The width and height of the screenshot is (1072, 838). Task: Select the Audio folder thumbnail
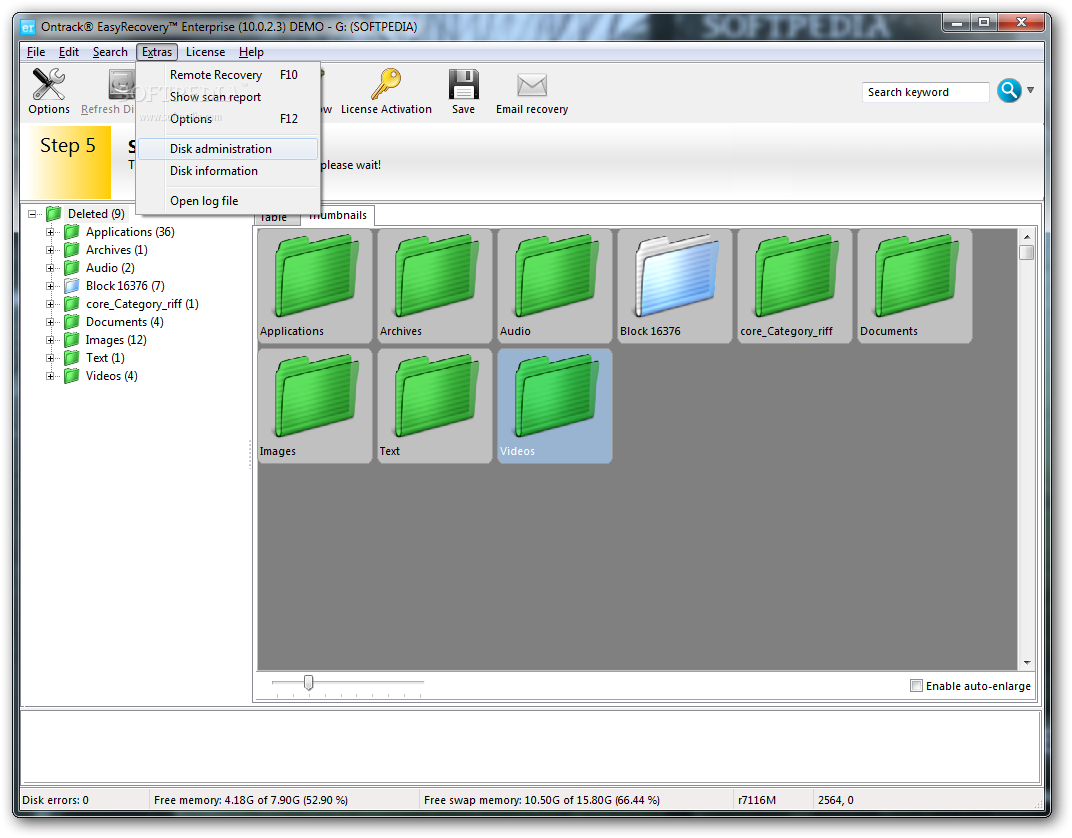(x=555, y=286)
